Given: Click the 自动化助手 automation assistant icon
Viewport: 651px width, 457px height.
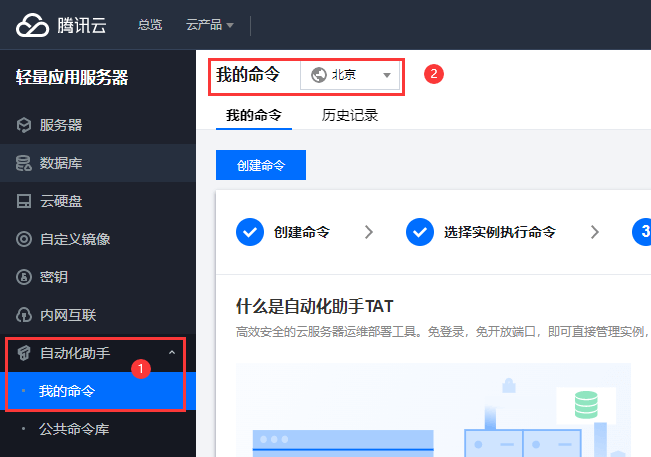Looking at the screenshot, I should (x=23, y=353).
